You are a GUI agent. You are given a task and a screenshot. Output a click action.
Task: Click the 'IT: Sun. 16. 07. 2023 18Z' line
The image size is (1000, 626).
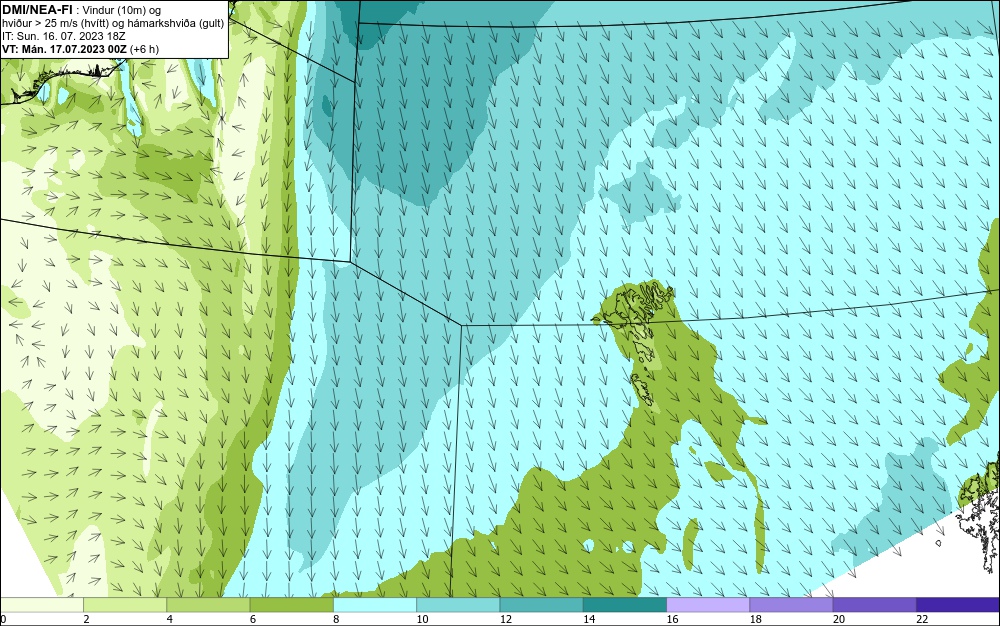[64, 36]
